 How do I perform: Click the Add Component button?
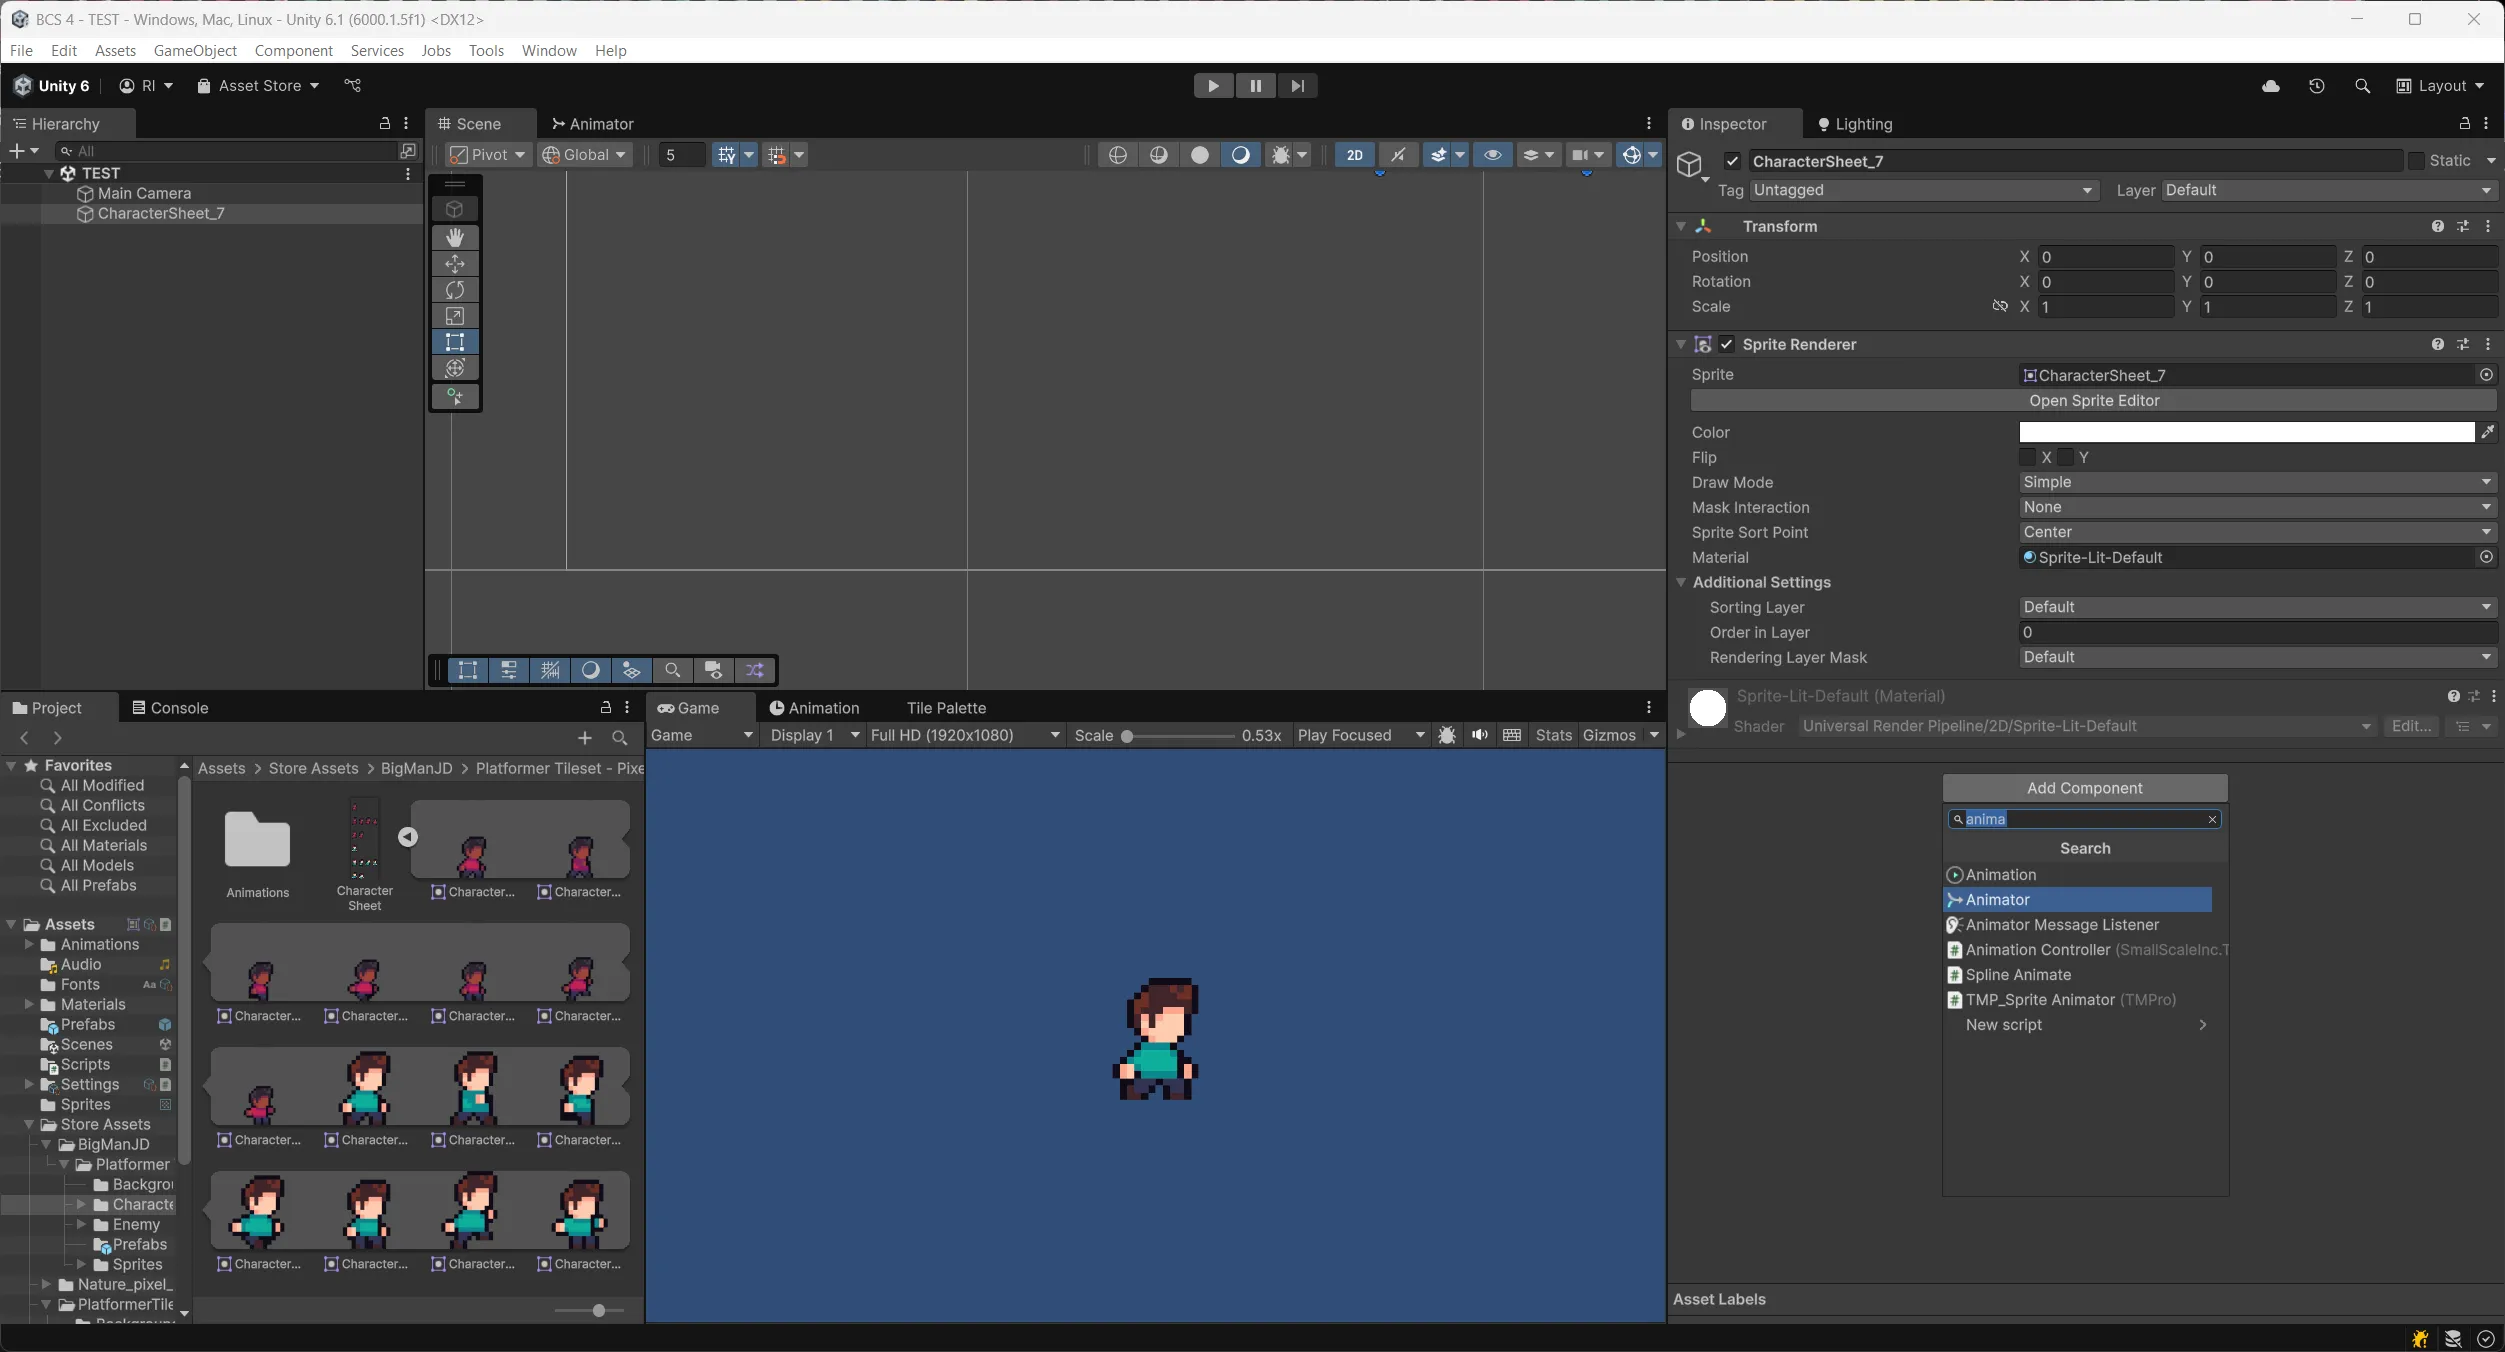[x=2085, y=788]
